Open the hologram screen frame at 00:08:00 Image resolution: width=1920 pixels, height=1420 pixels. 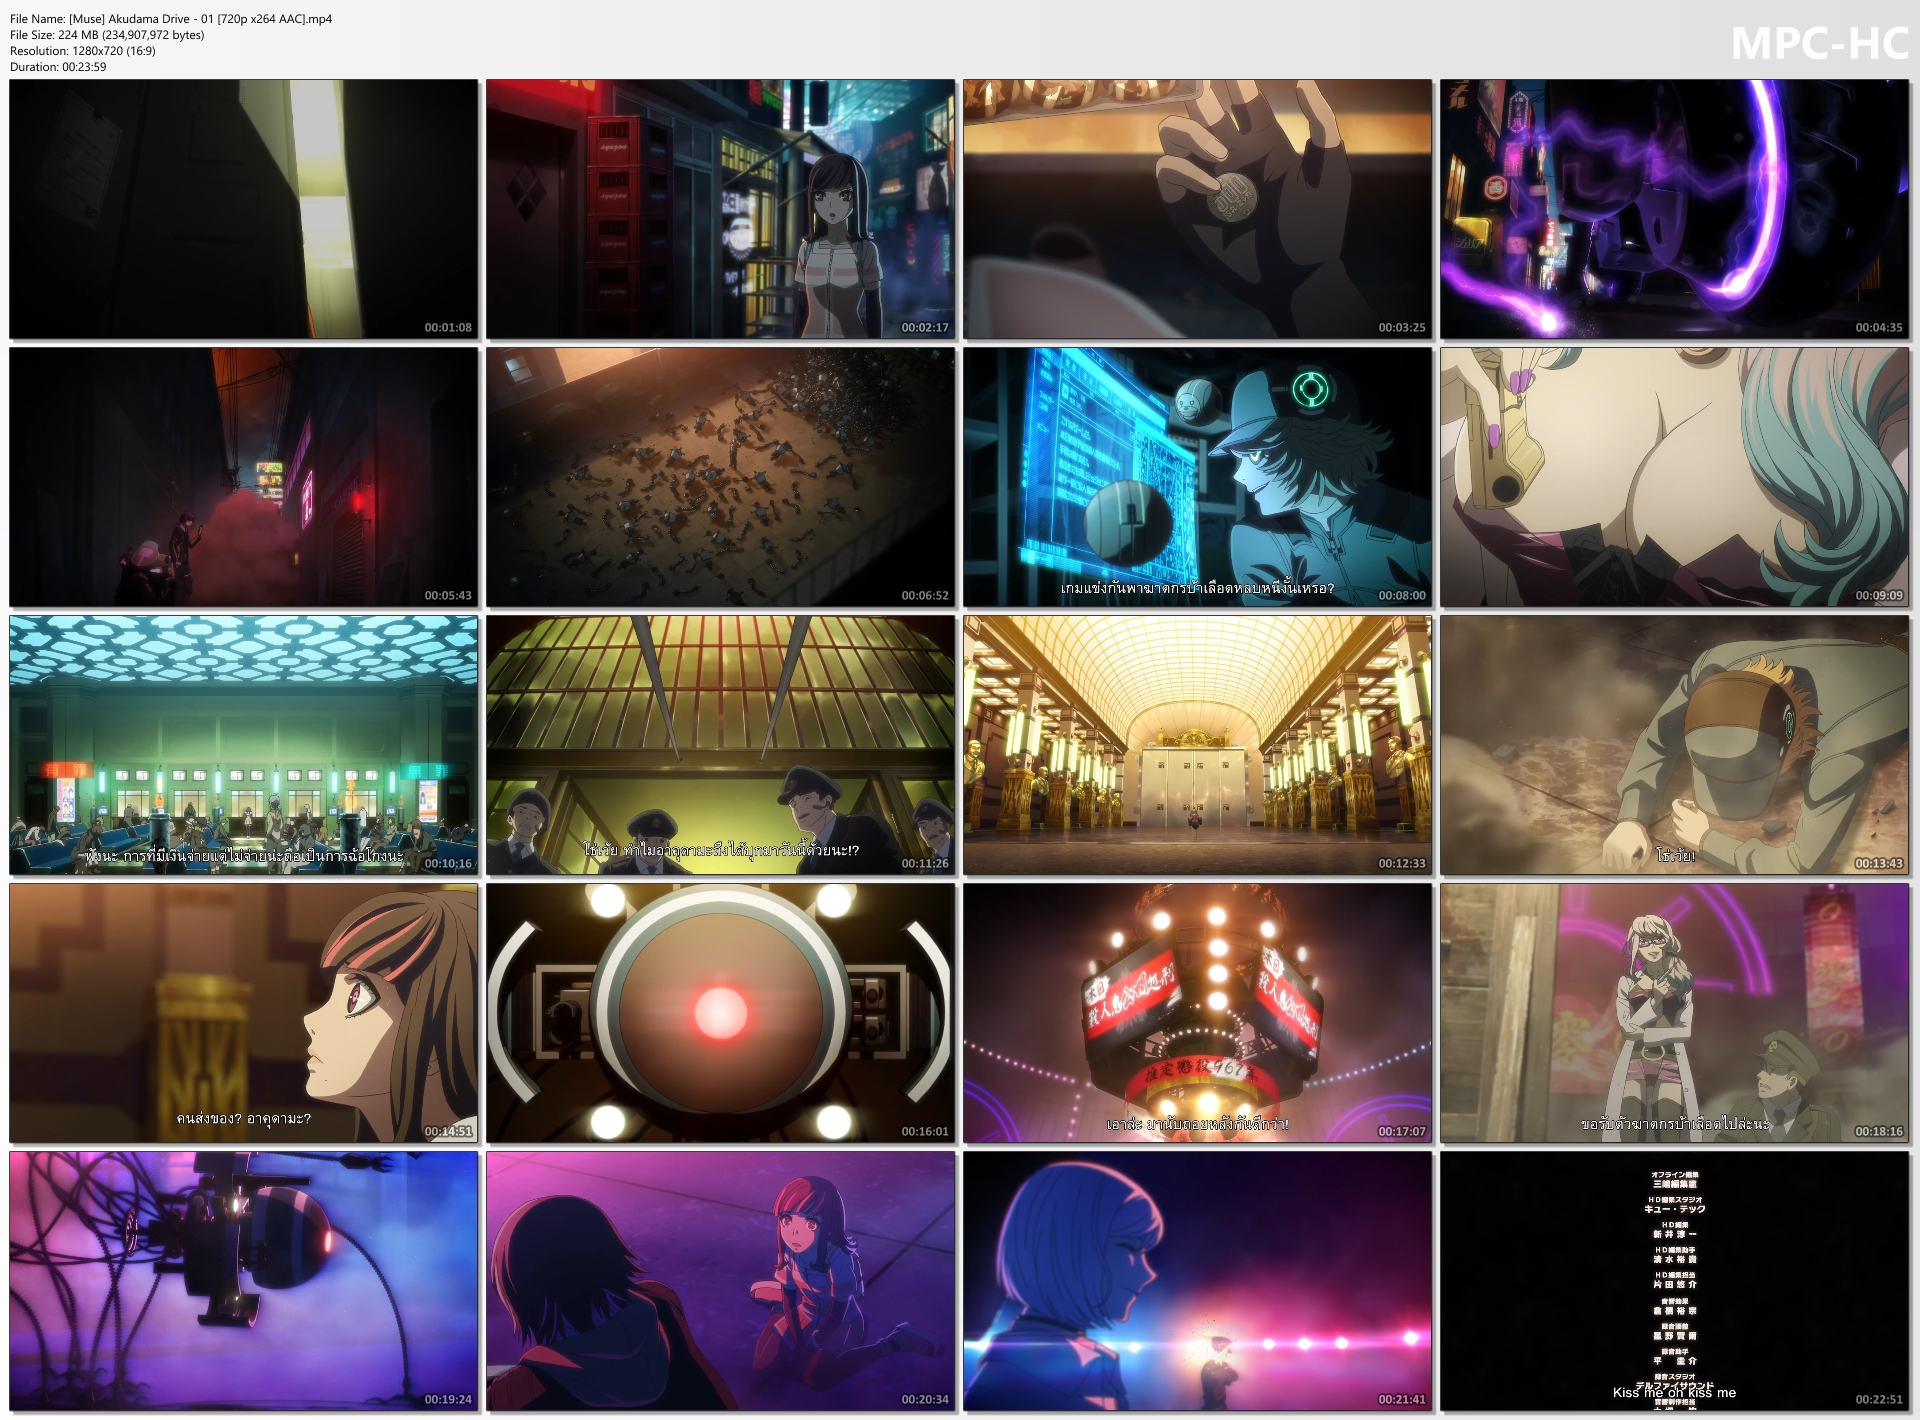click(1198, 477)
